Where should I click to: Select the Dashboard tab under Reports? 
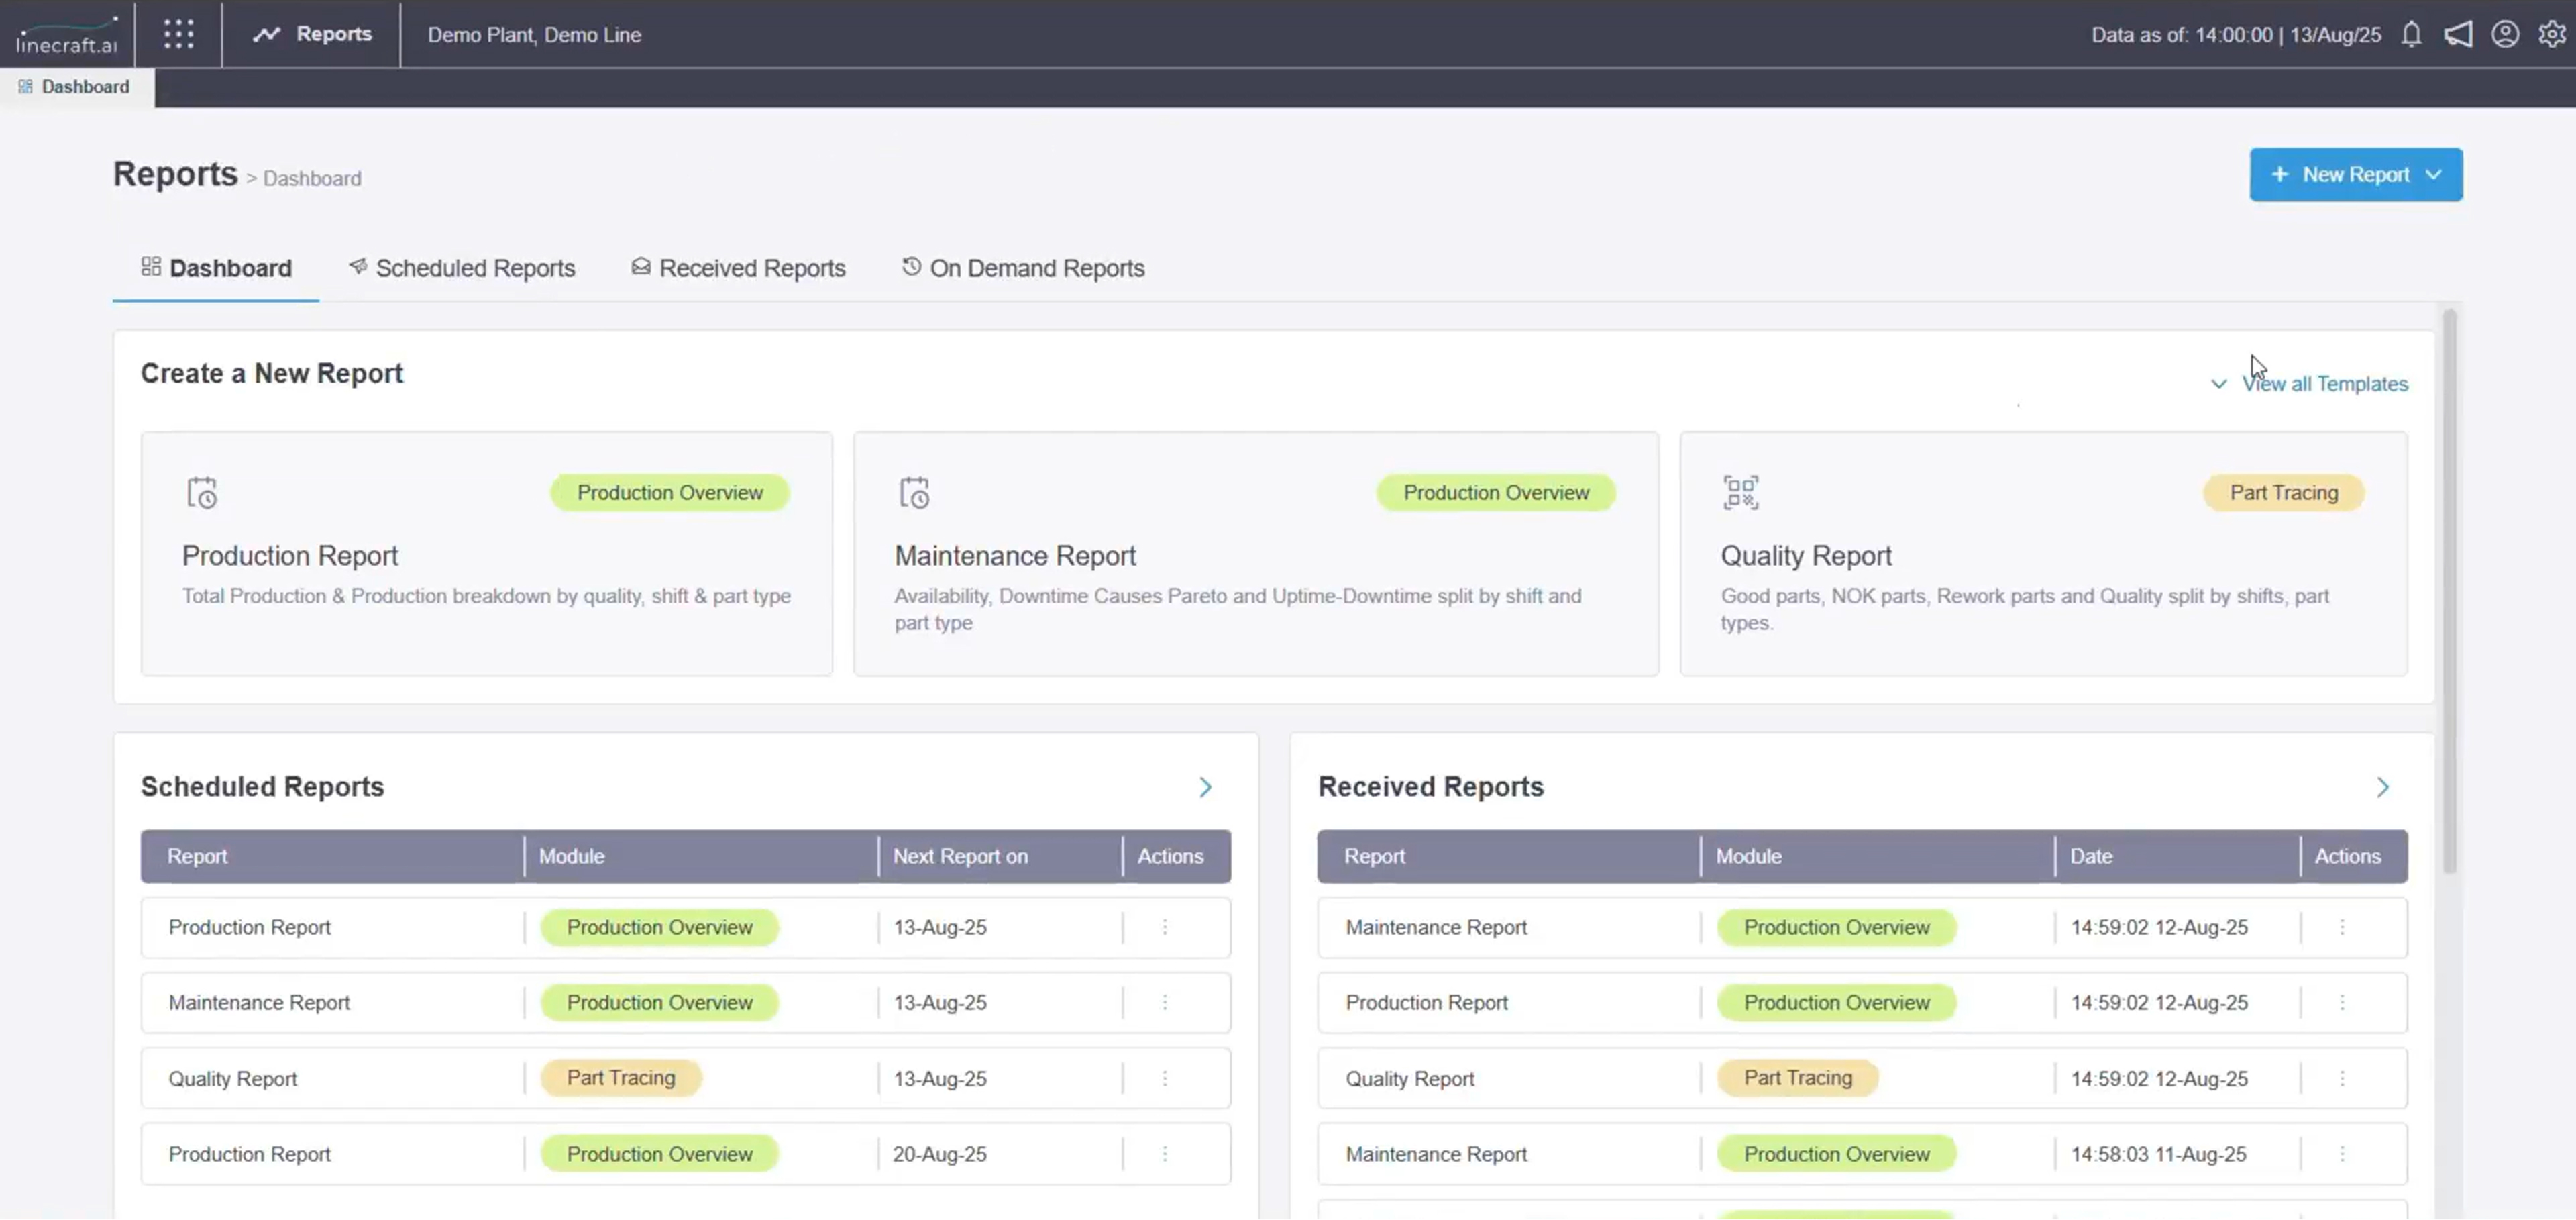pos(216,268)
